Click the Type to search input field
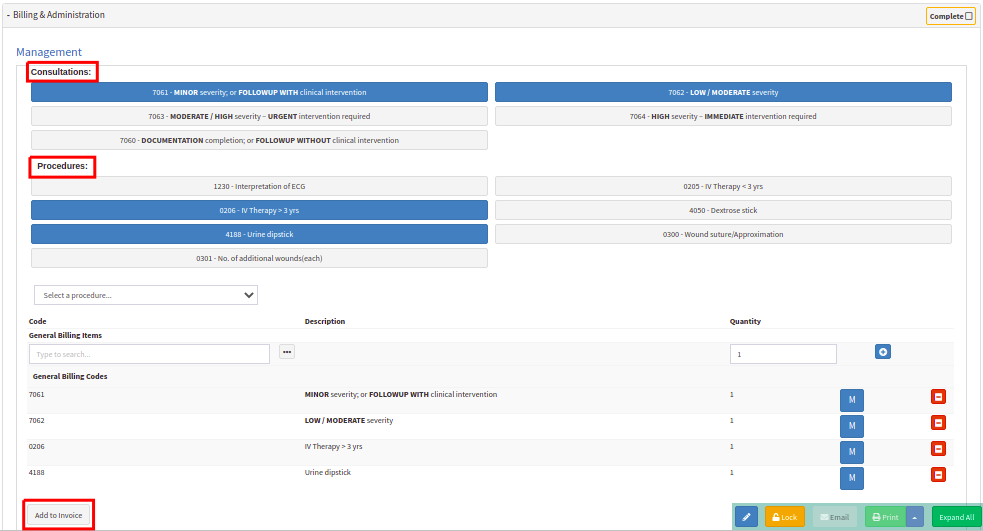The height and width of the screenshot is (531, 983). [149, 354]
